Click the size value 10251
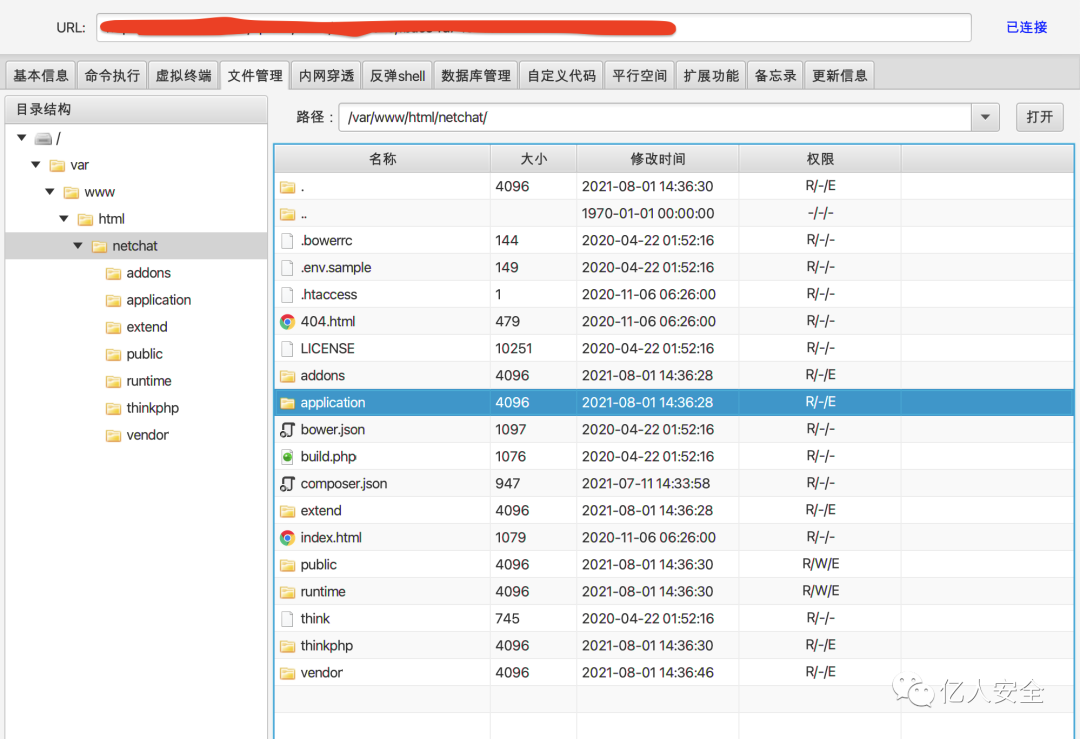 (x=514, y=348)
